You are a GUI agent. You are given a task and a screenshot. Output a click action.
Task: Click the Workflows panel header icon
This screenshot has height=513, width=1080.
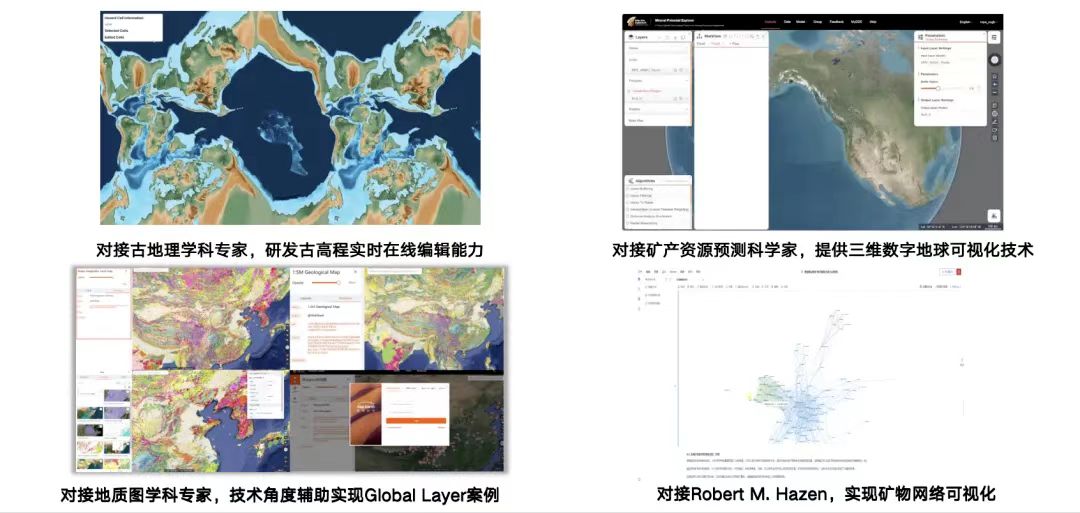click(x=699, y=36)
